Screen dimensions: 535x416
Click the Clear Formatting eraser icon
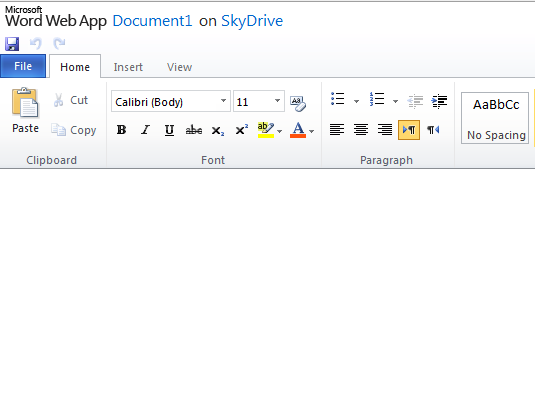click(x=298, y=103)
